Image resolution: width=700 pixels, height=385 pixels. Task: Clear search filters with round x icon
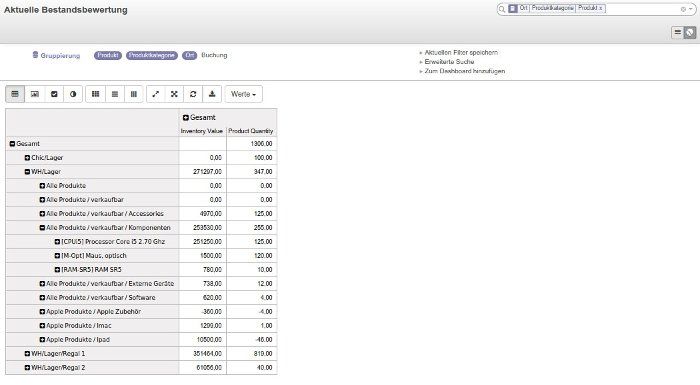683,9
